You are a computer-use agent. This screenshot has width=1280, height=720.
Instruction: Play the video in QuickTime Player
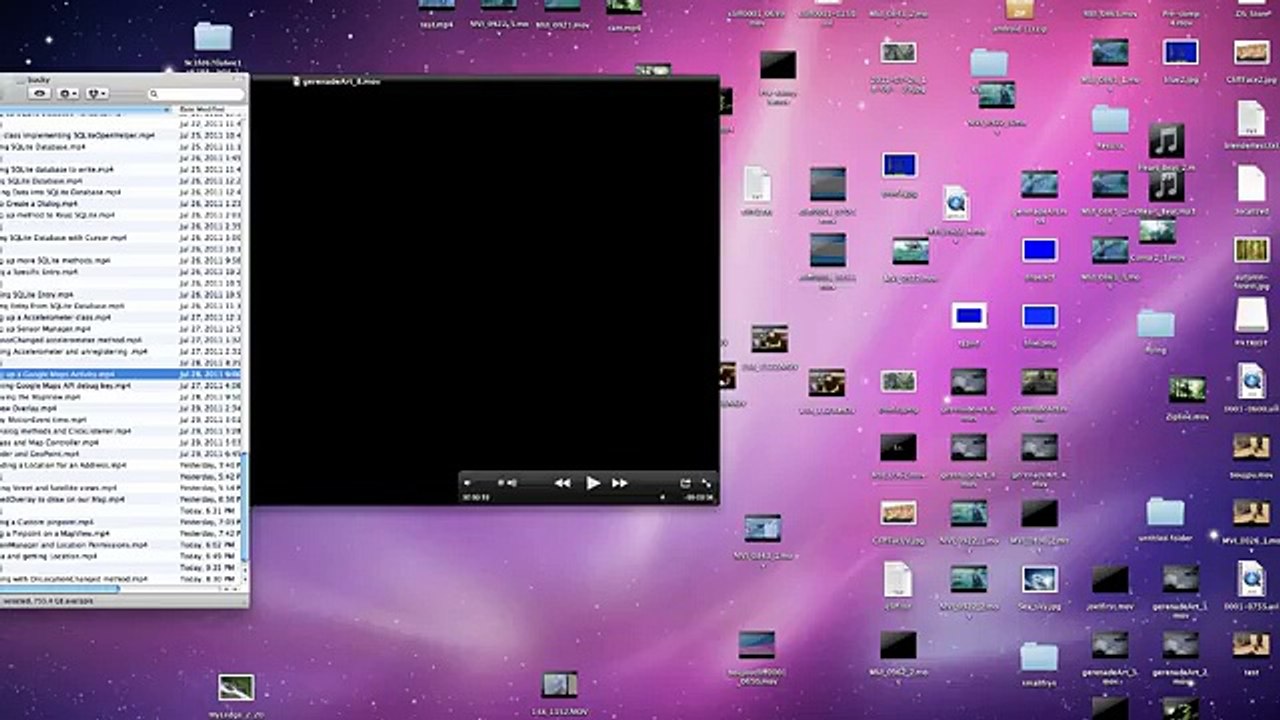[x=593, y=483]
